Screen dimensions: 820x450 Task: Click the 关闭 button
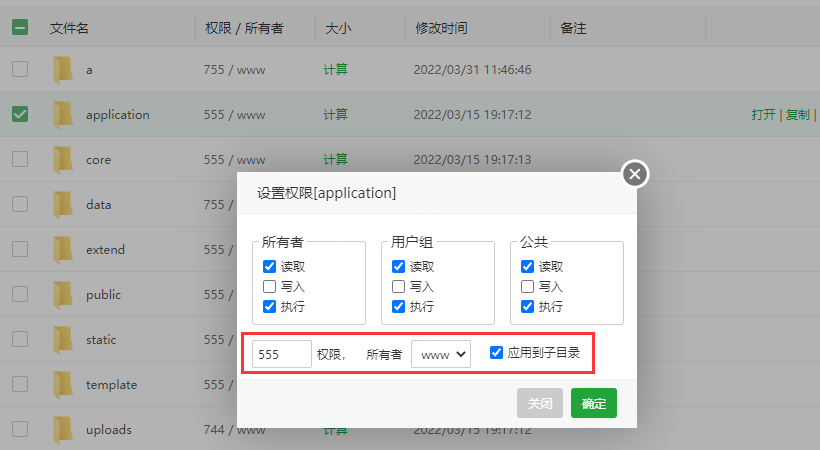[x=540, y=403]
